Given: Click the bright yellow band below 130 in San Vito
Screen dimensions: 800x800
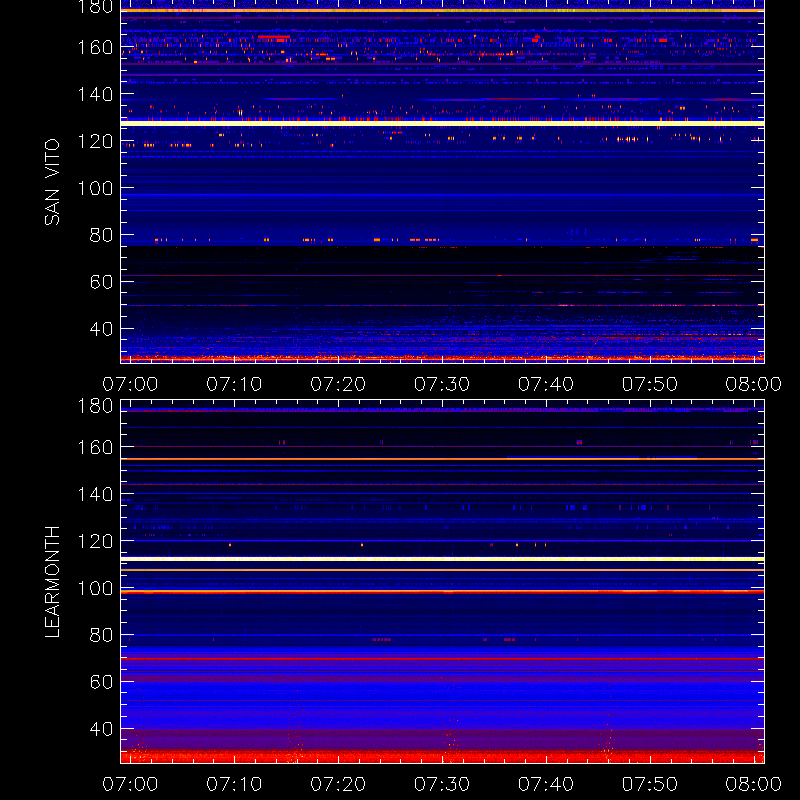Looking at the screenshot, I should pyautogui.click(x=442, y=123).
